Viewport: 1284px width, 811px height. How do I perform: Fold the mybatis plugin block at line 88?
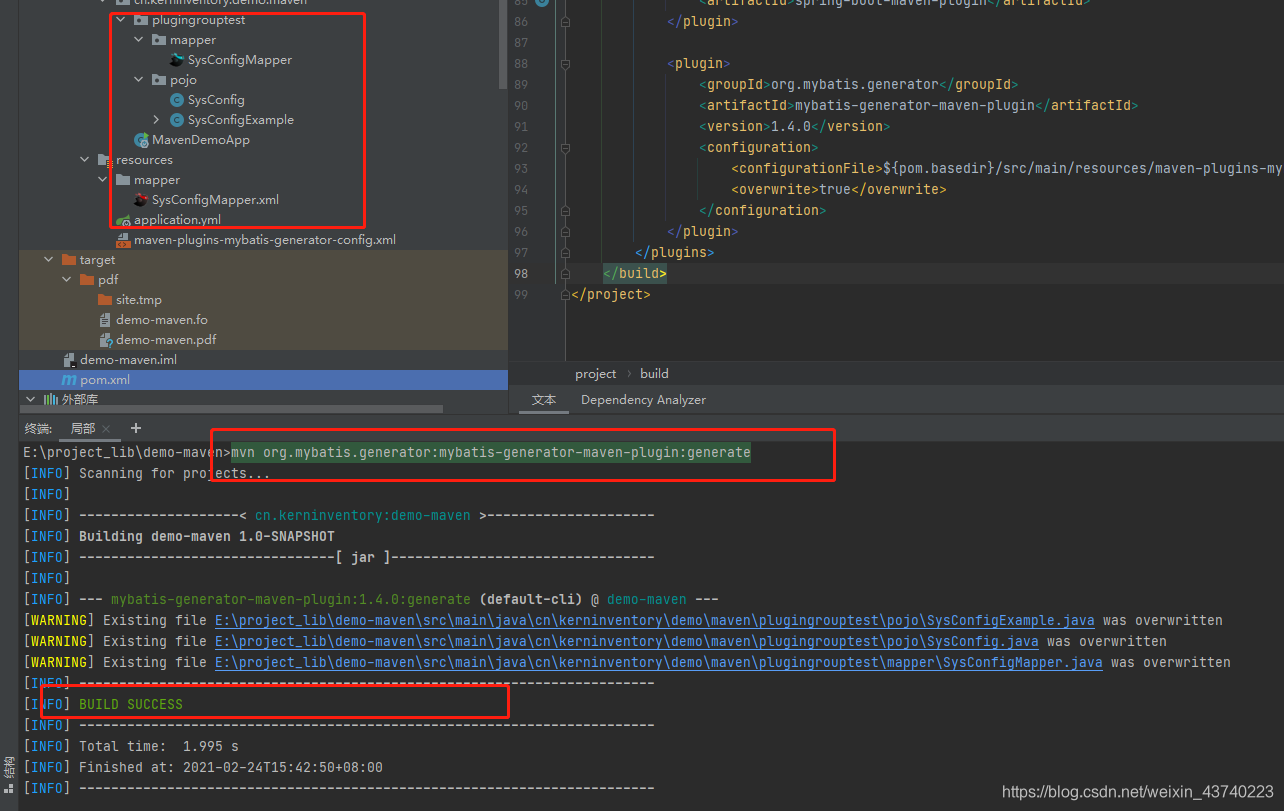tap(565, 64)
